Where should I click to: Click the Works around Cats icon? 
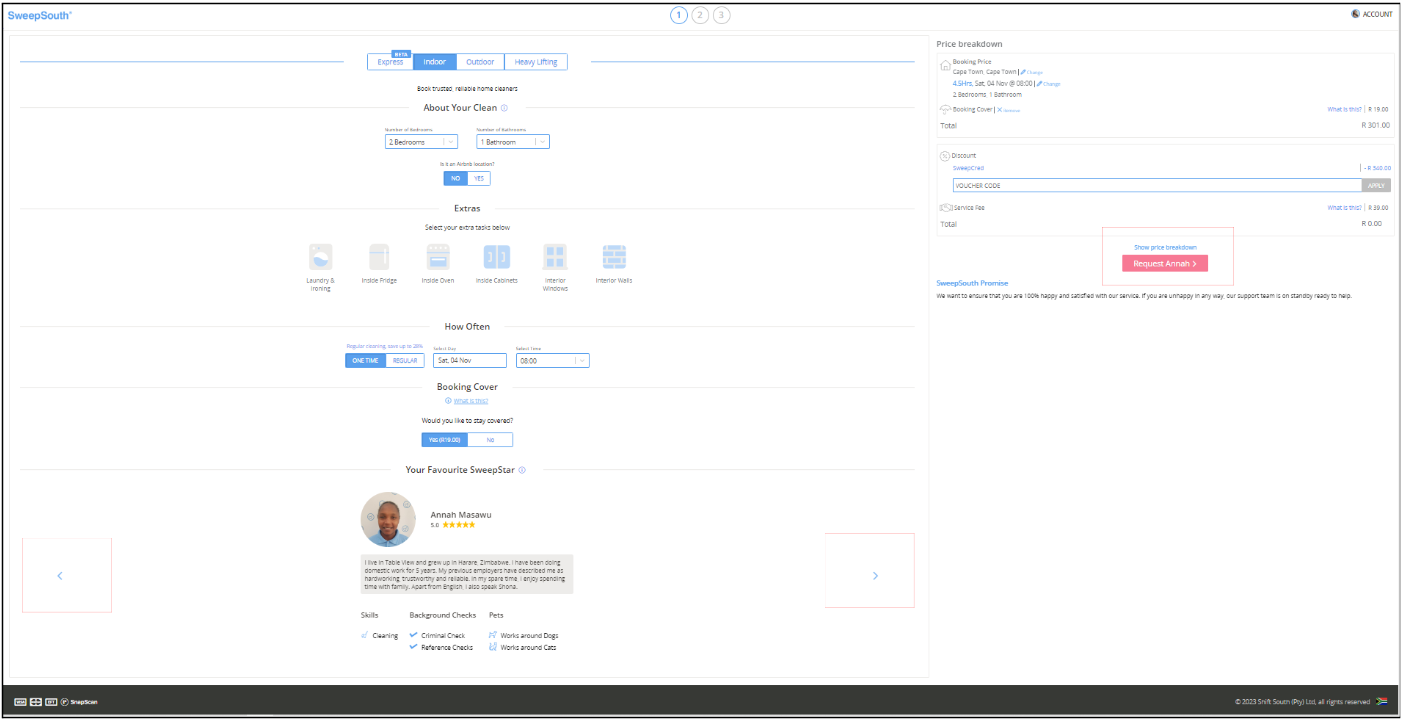[493, 647]
